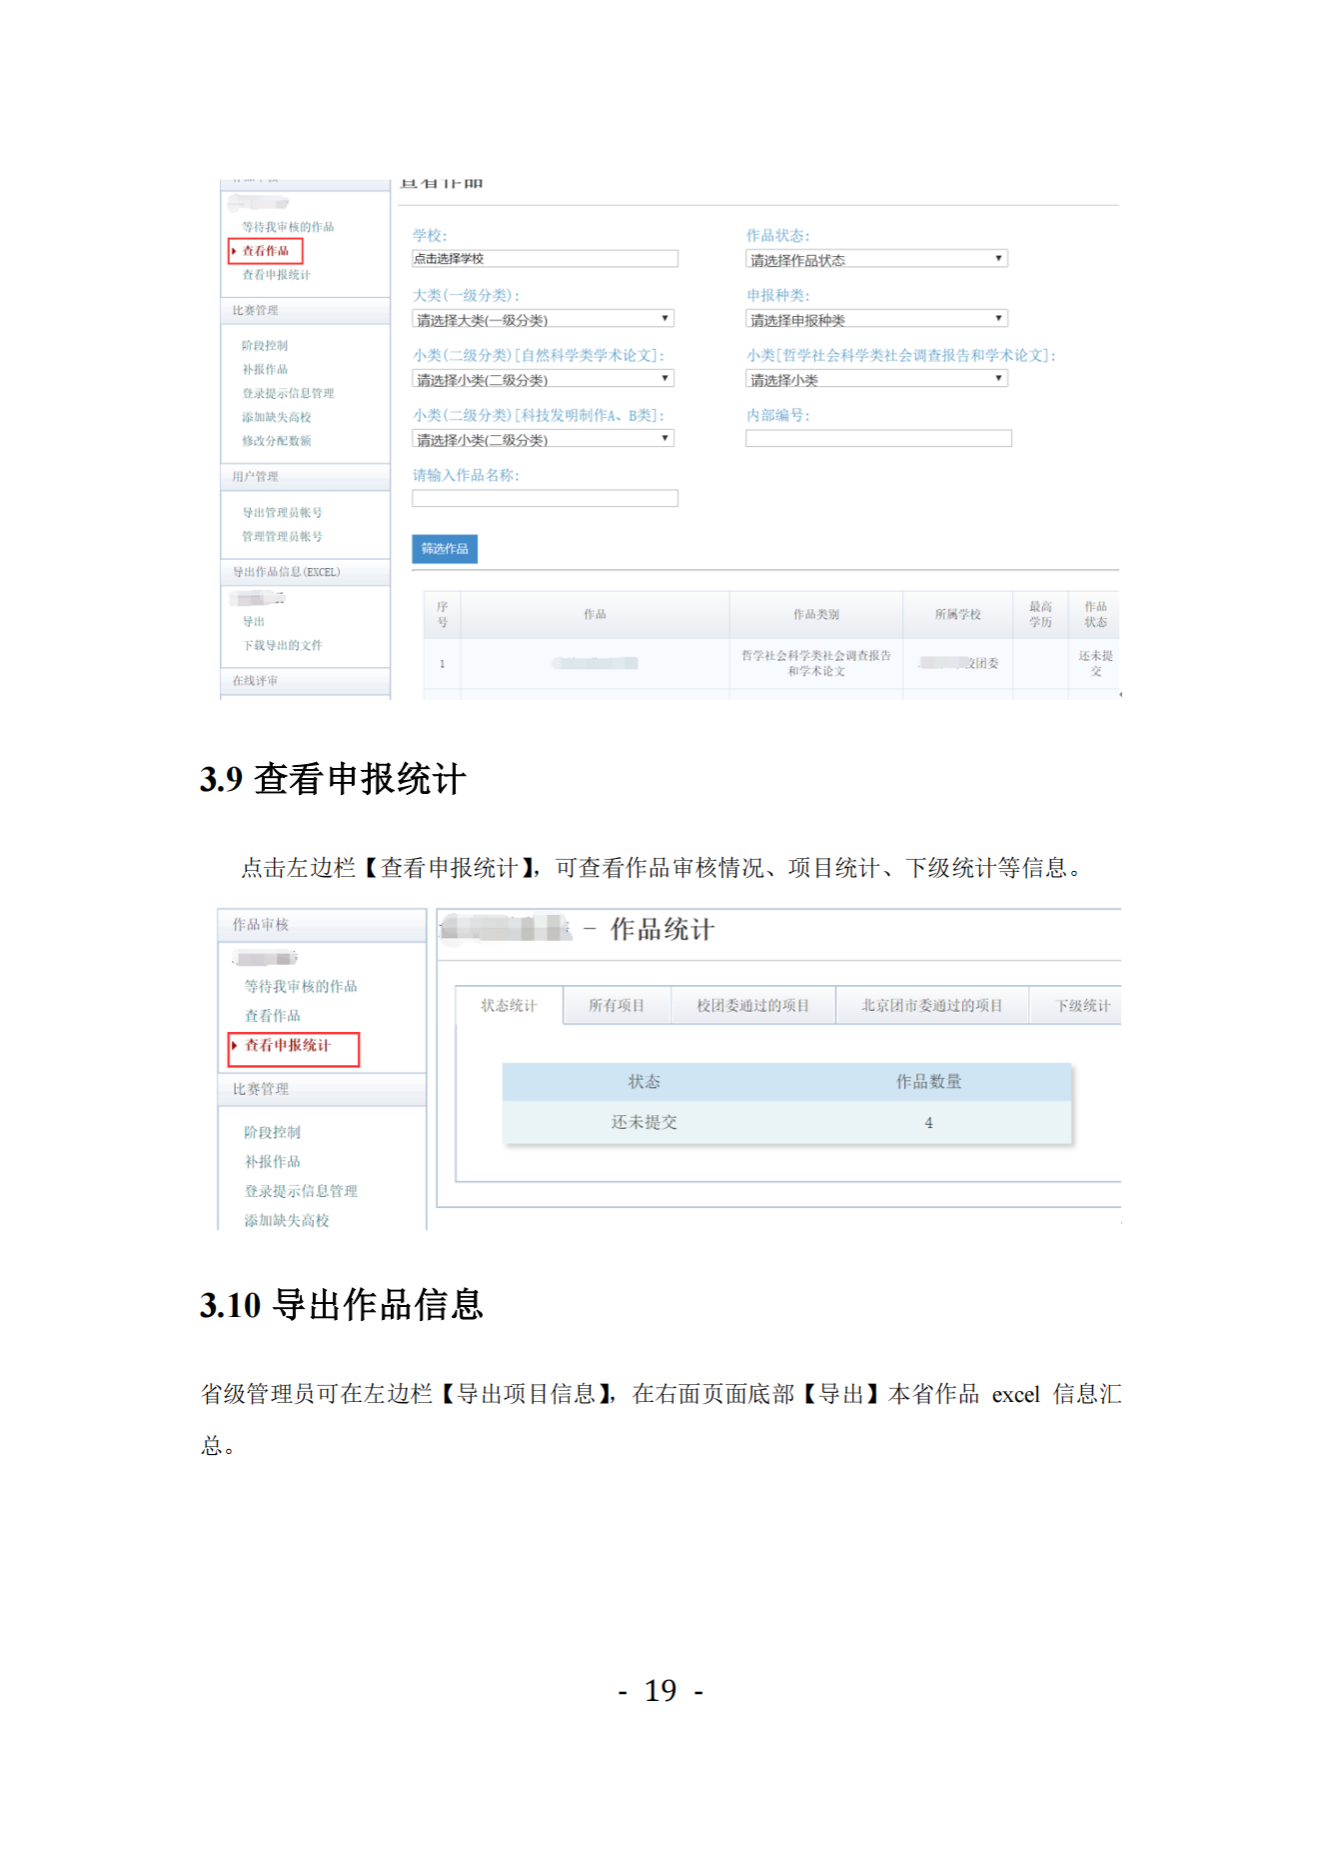
Task: Open the 校团委通过的项目 tab
Action: click(x=752, y=1006)
